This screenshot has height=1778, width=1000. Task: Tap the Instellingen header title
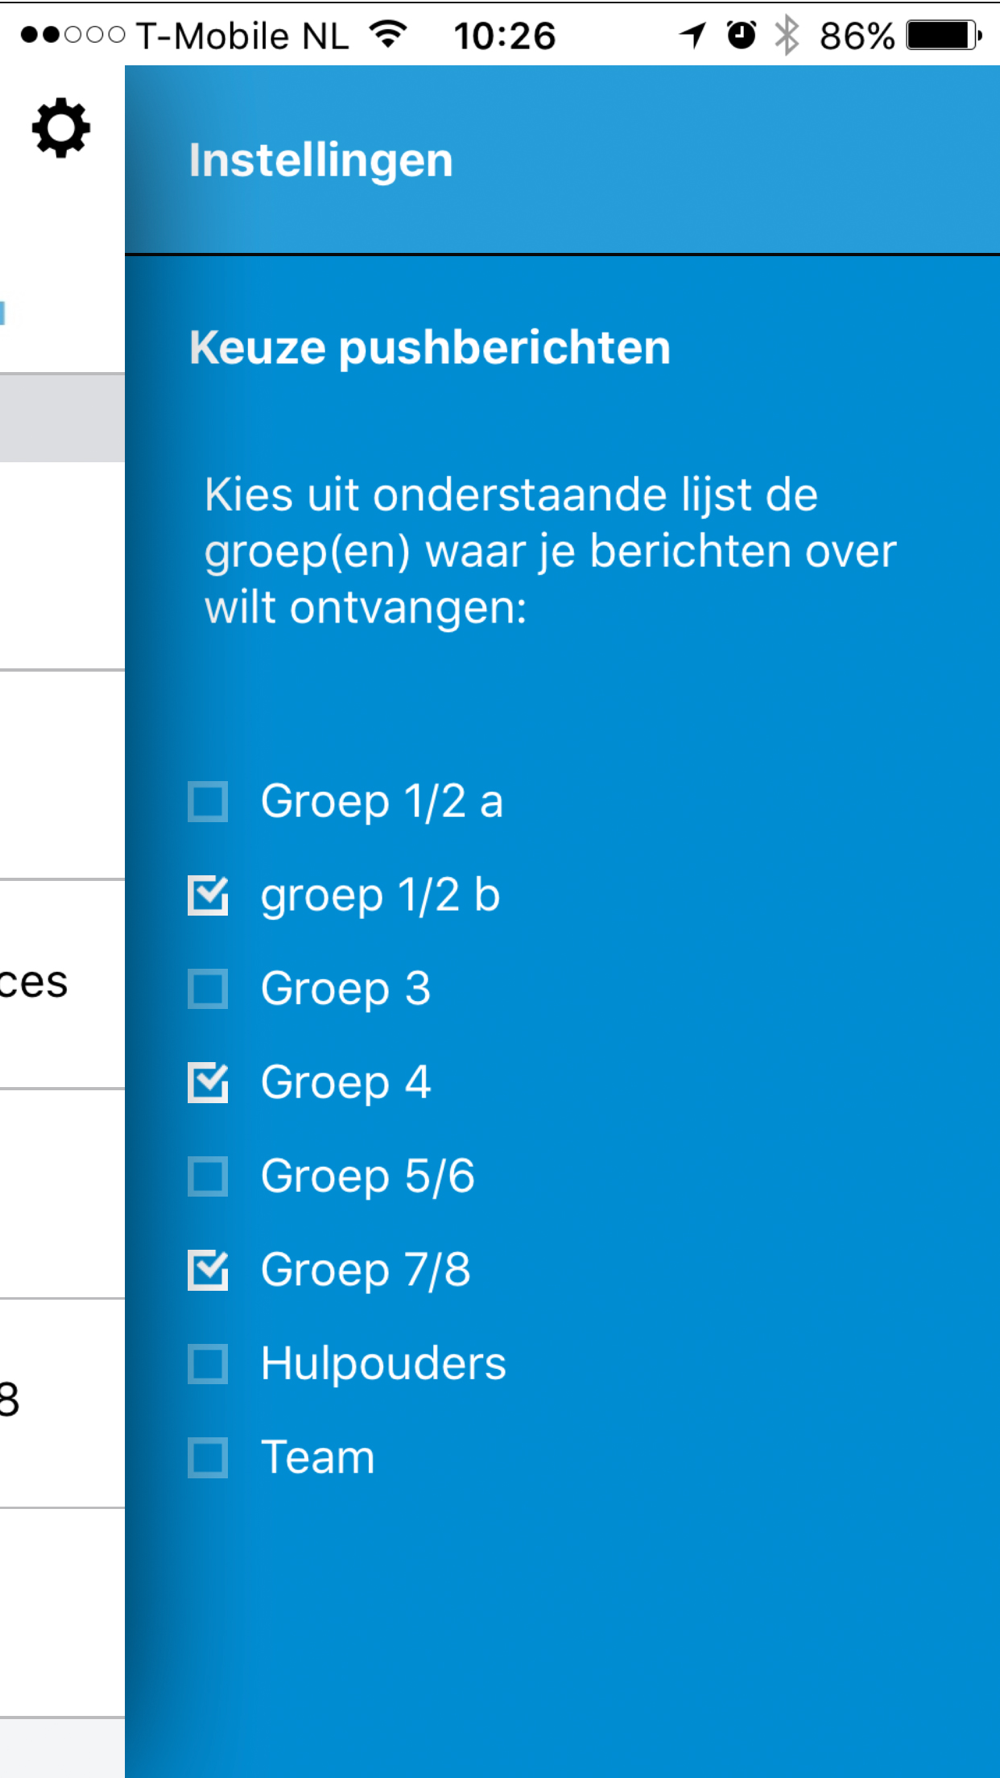(321, 160)
